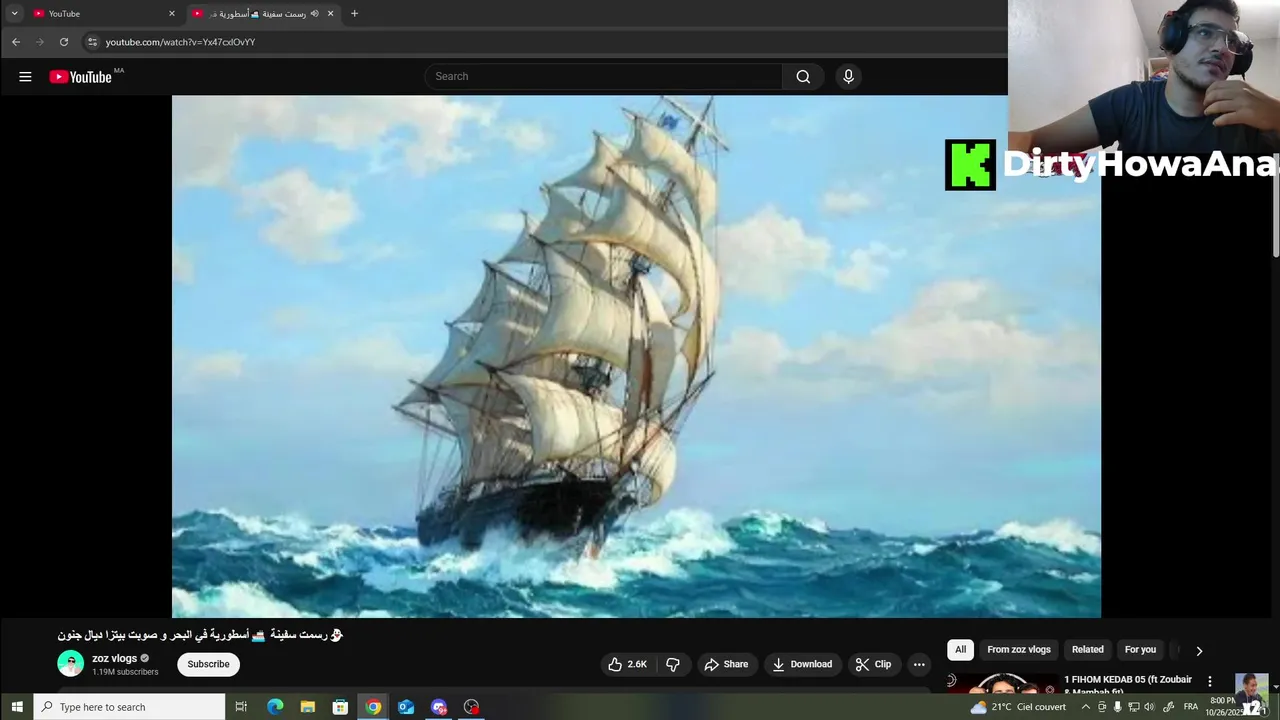Open the Windows Start menu
This screenshot has height=720, width=1280.
click(x=17, y=707)
